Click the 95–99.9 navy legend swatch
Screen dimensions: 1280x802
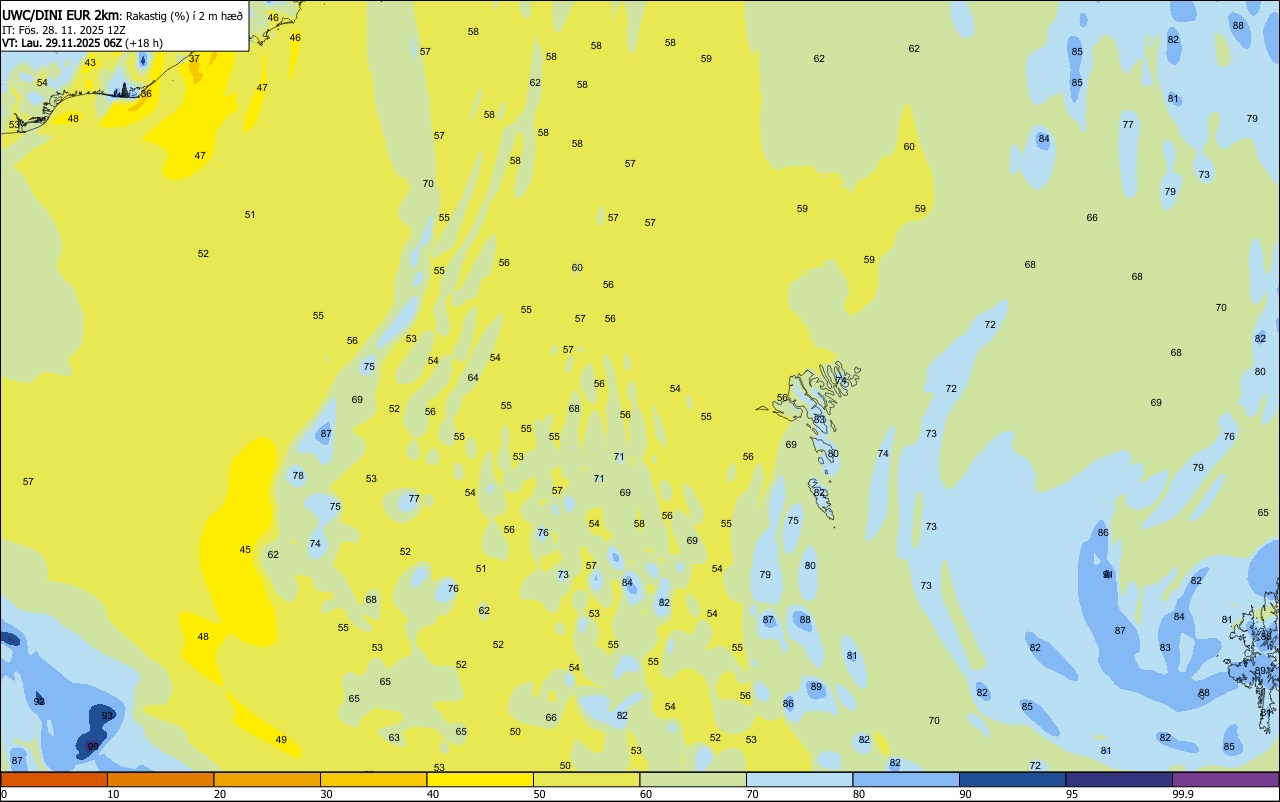tap(1119, 779)
